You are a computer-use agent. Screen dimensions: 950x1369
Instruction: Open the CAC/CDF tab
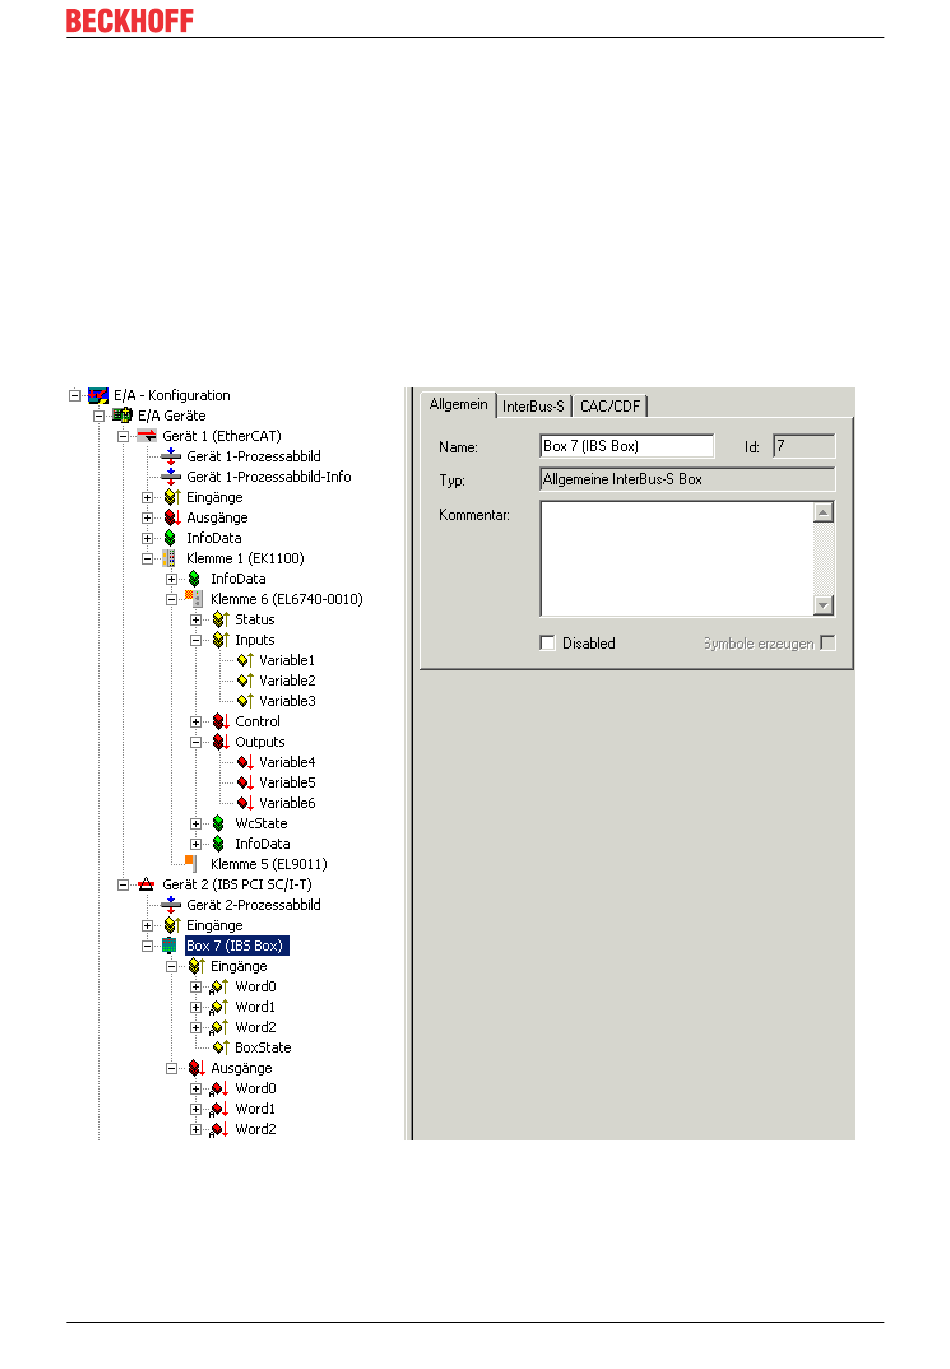click(610, 406)
